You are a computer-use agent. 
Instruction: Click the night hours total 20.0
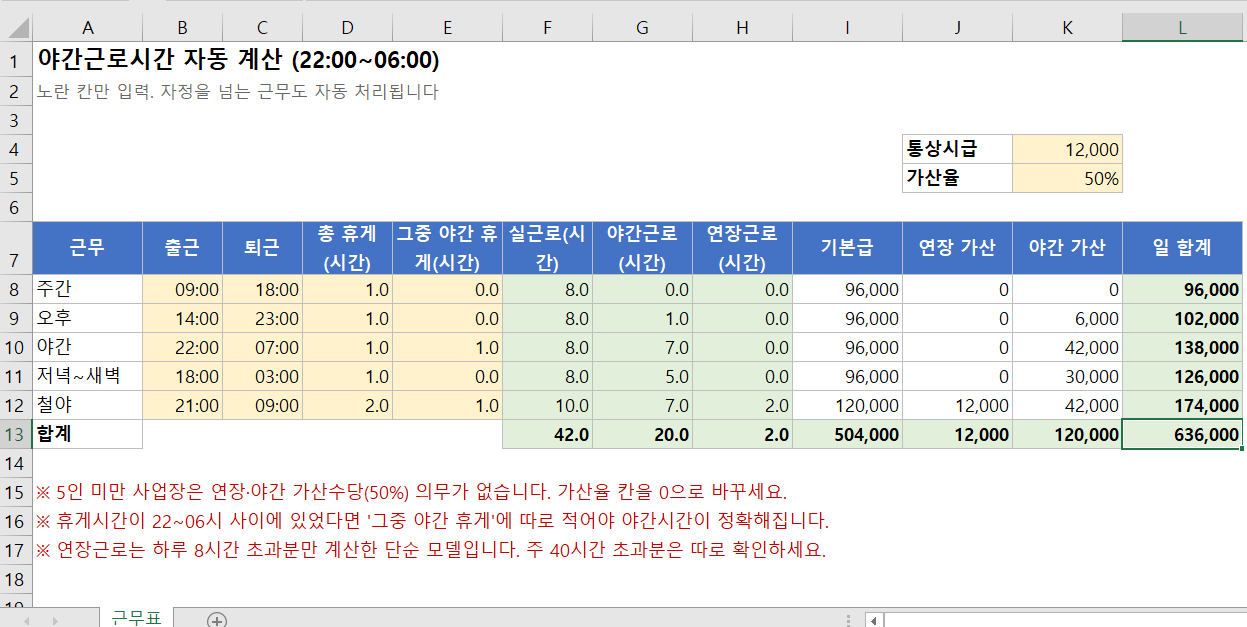(x=642, y=435)
